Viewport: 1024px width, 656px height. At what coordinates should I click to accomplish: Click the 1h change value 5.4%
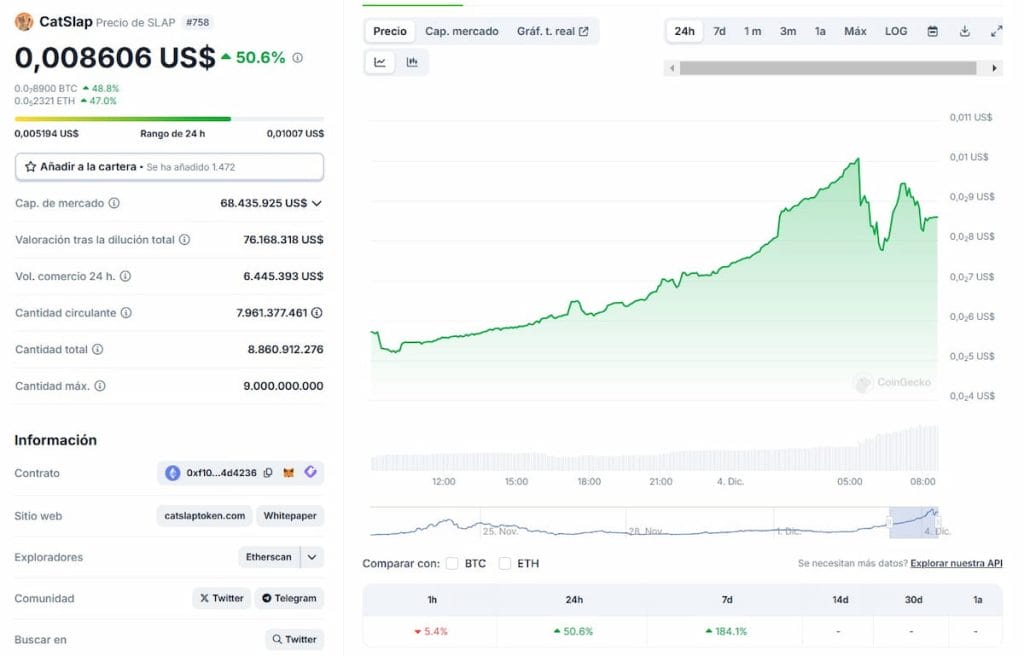(x=431, y=631)
